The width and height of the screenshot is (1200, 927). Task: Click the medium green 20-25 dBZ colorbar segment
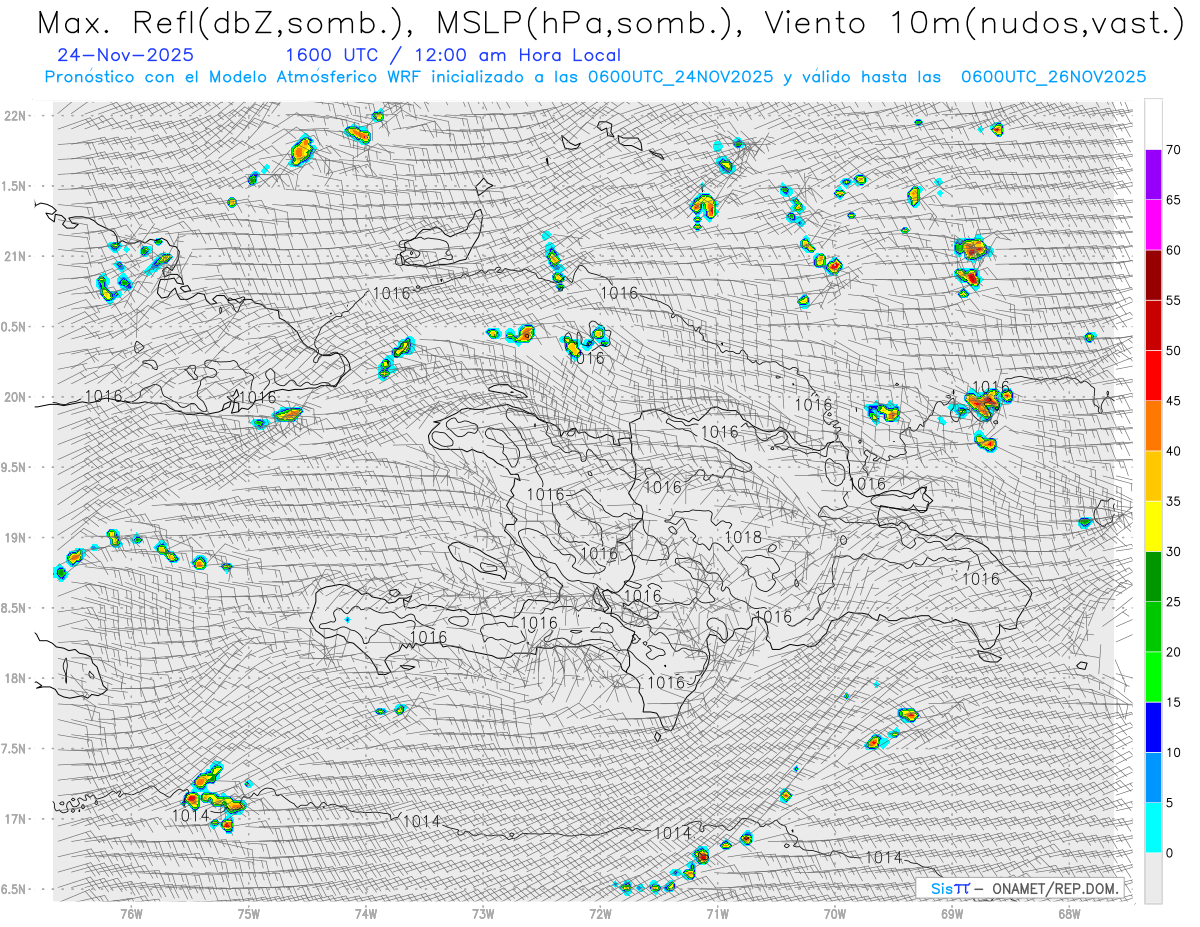(x=1153, y=627)
